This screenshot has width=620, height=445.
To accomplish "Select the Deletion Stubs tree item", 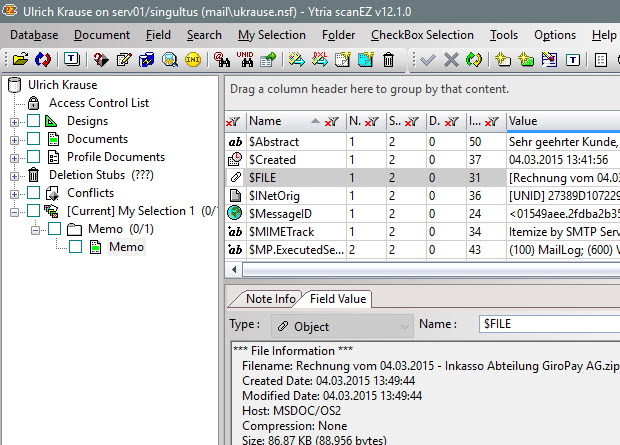I will tap(101, 175).
